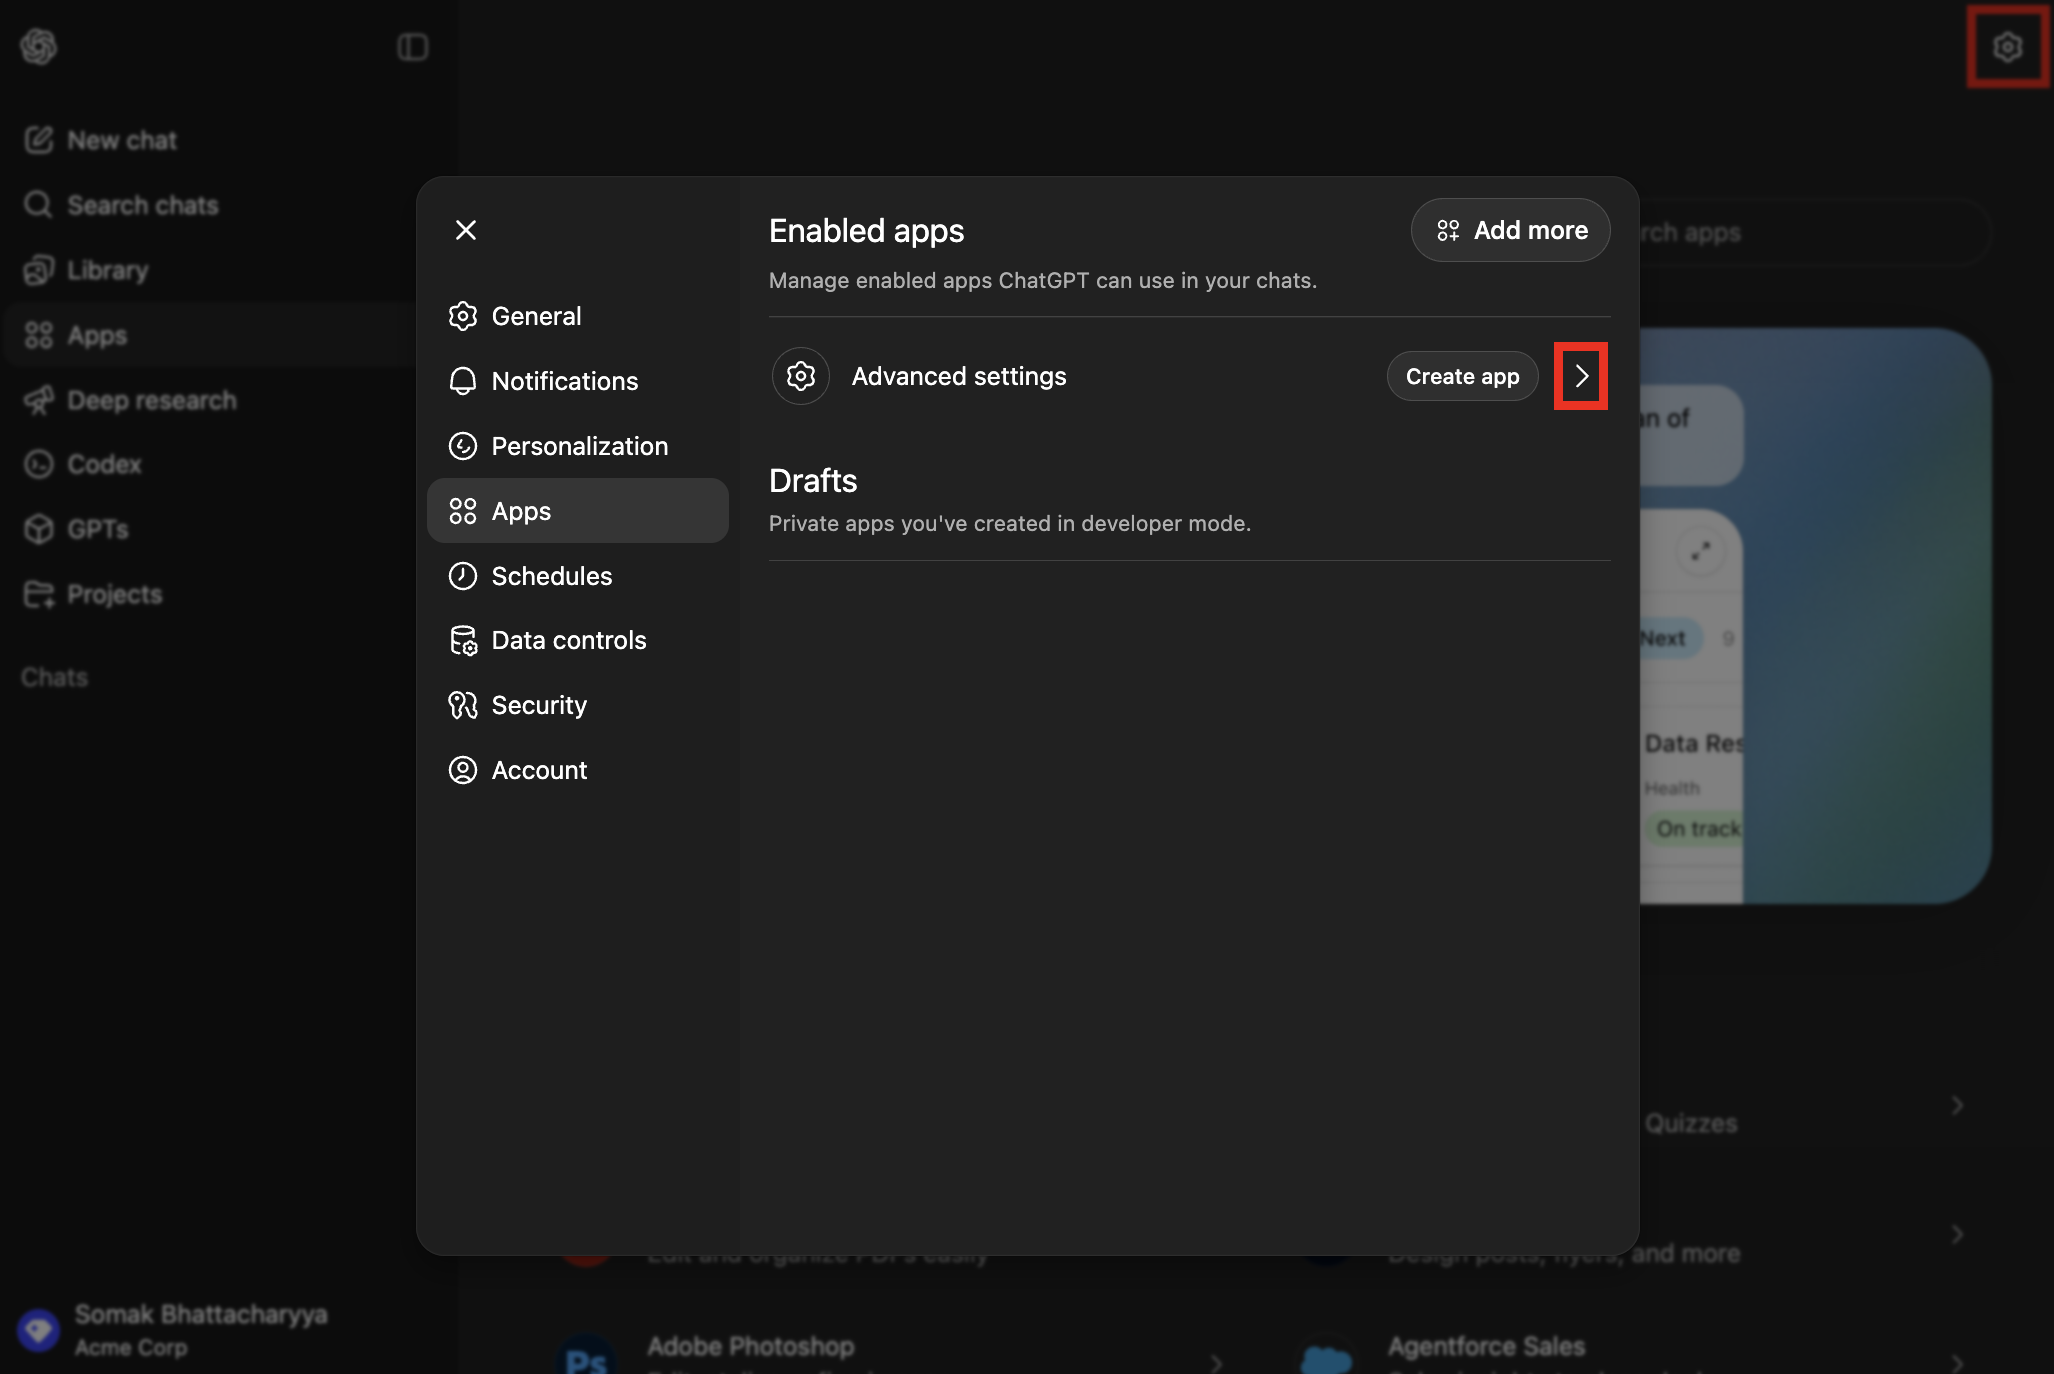Go to Data controls settings

click(568, 640)
